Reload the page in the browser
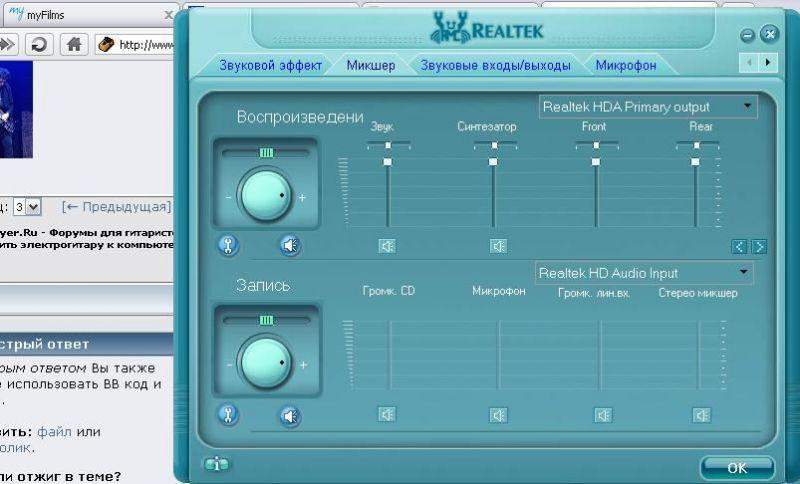This screenshot has height=484, width=800. [x=39, y=44]
